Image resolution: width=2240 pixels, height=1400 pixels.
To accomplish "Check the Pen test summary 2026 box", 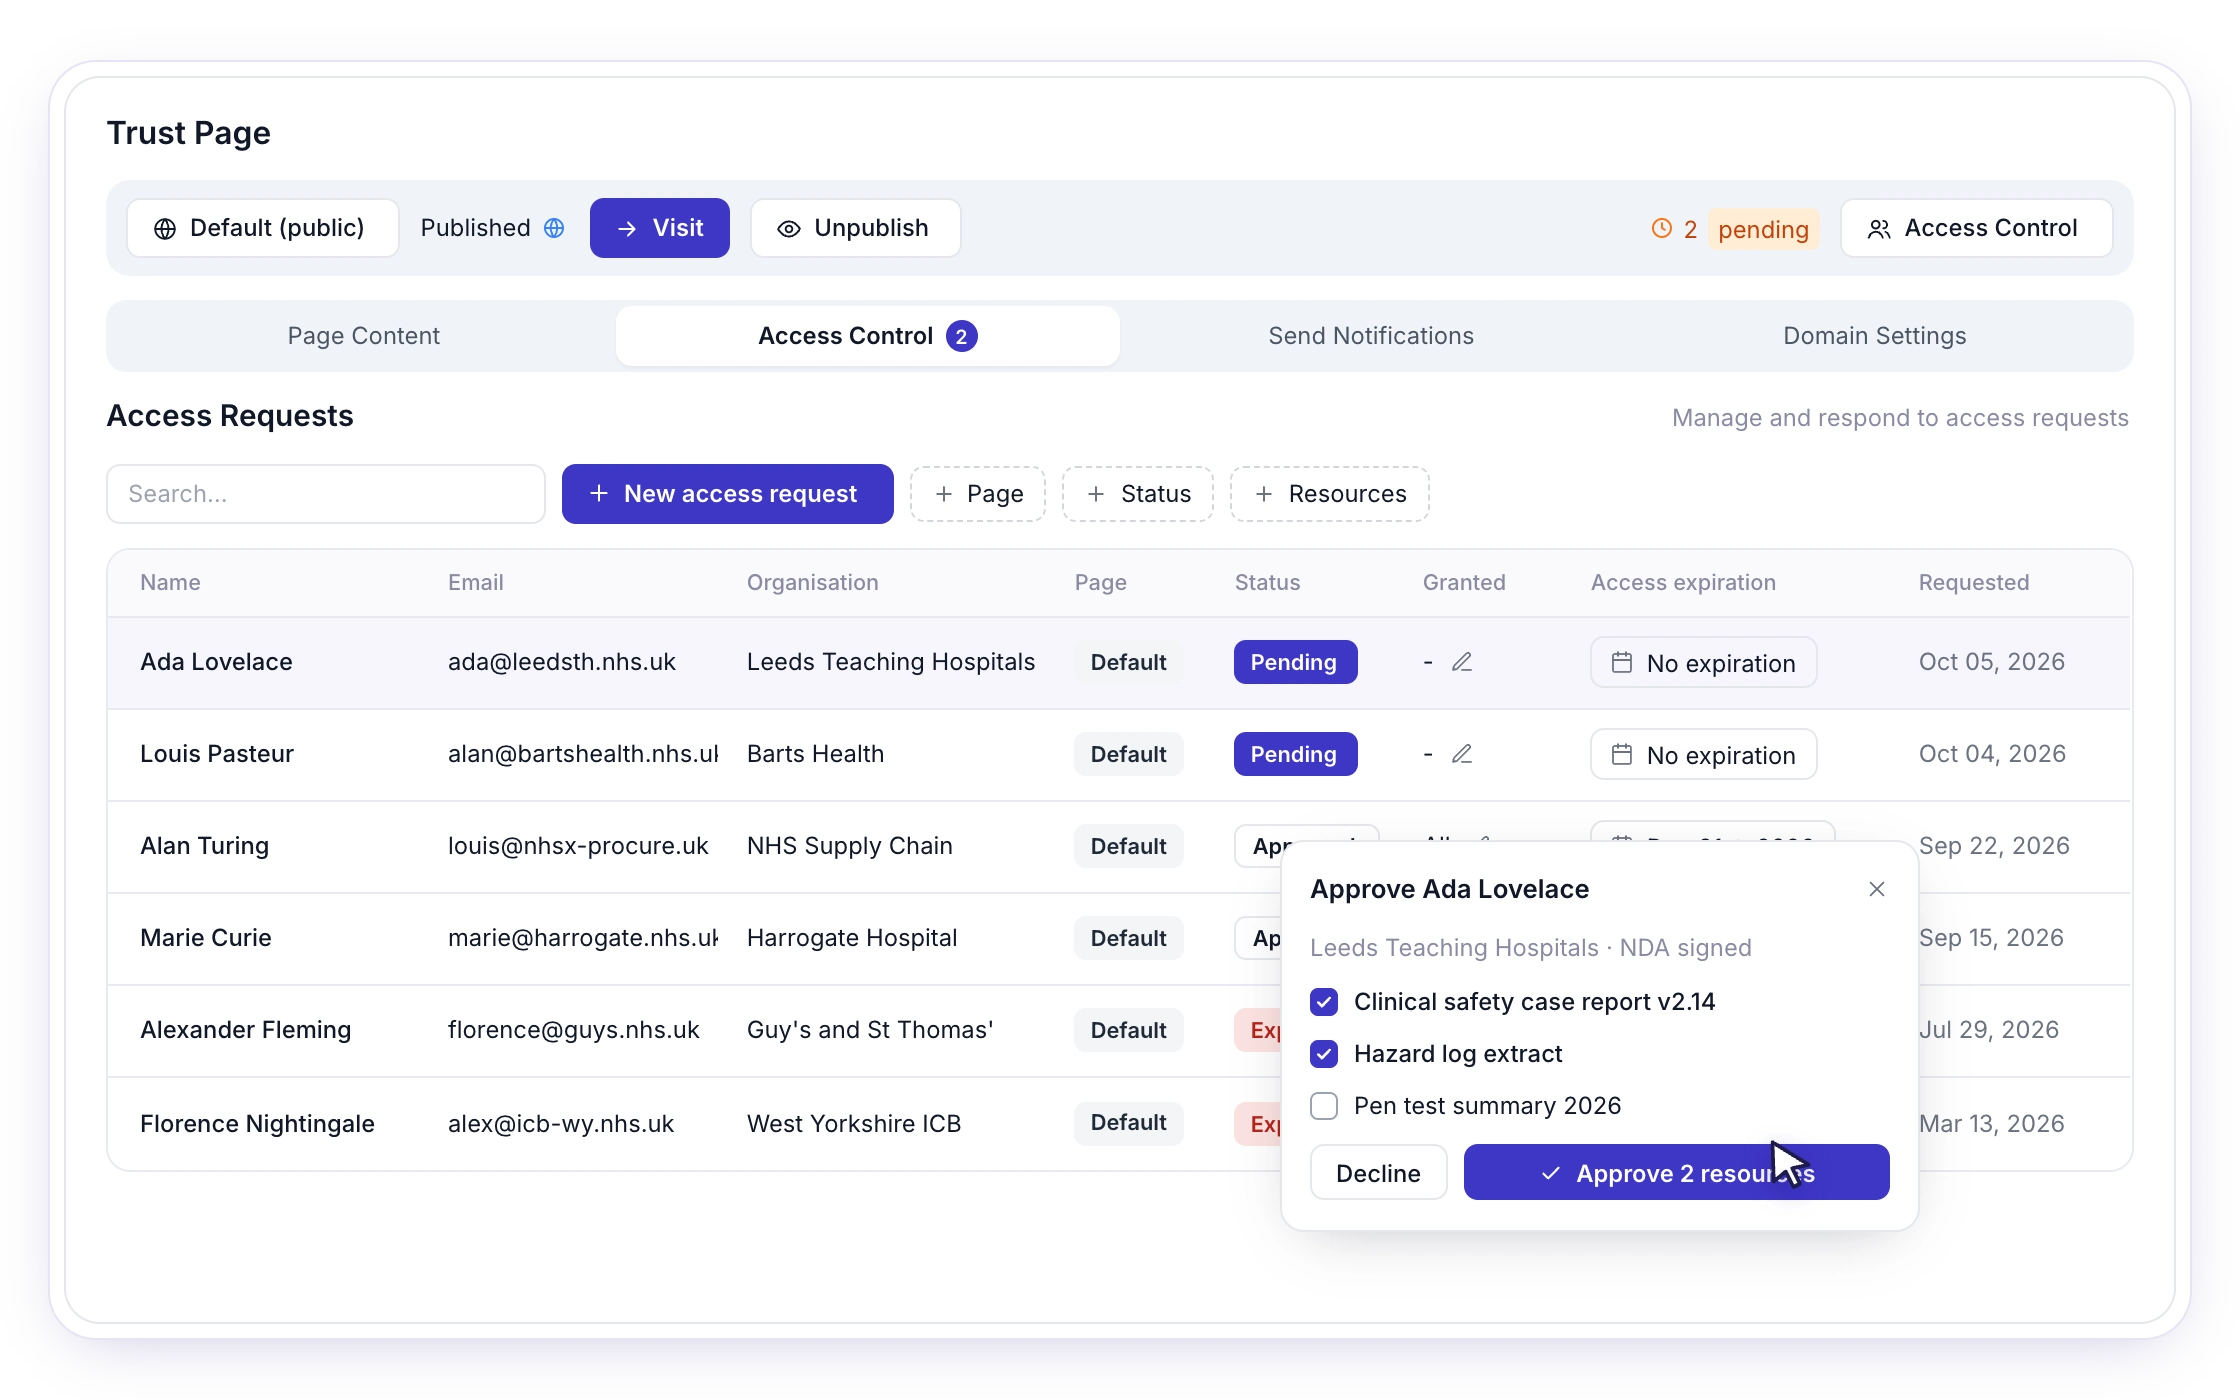I will click(1324, 1106).
